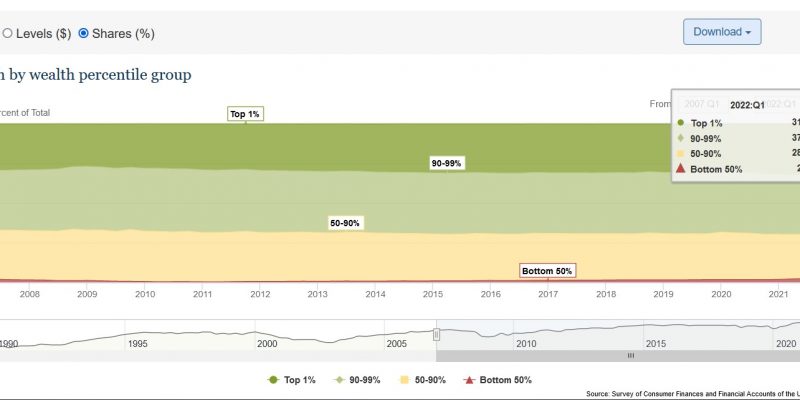Click the 50-90% label on chart
Screen dimensions: 800x400
click(x=344, y=223)
